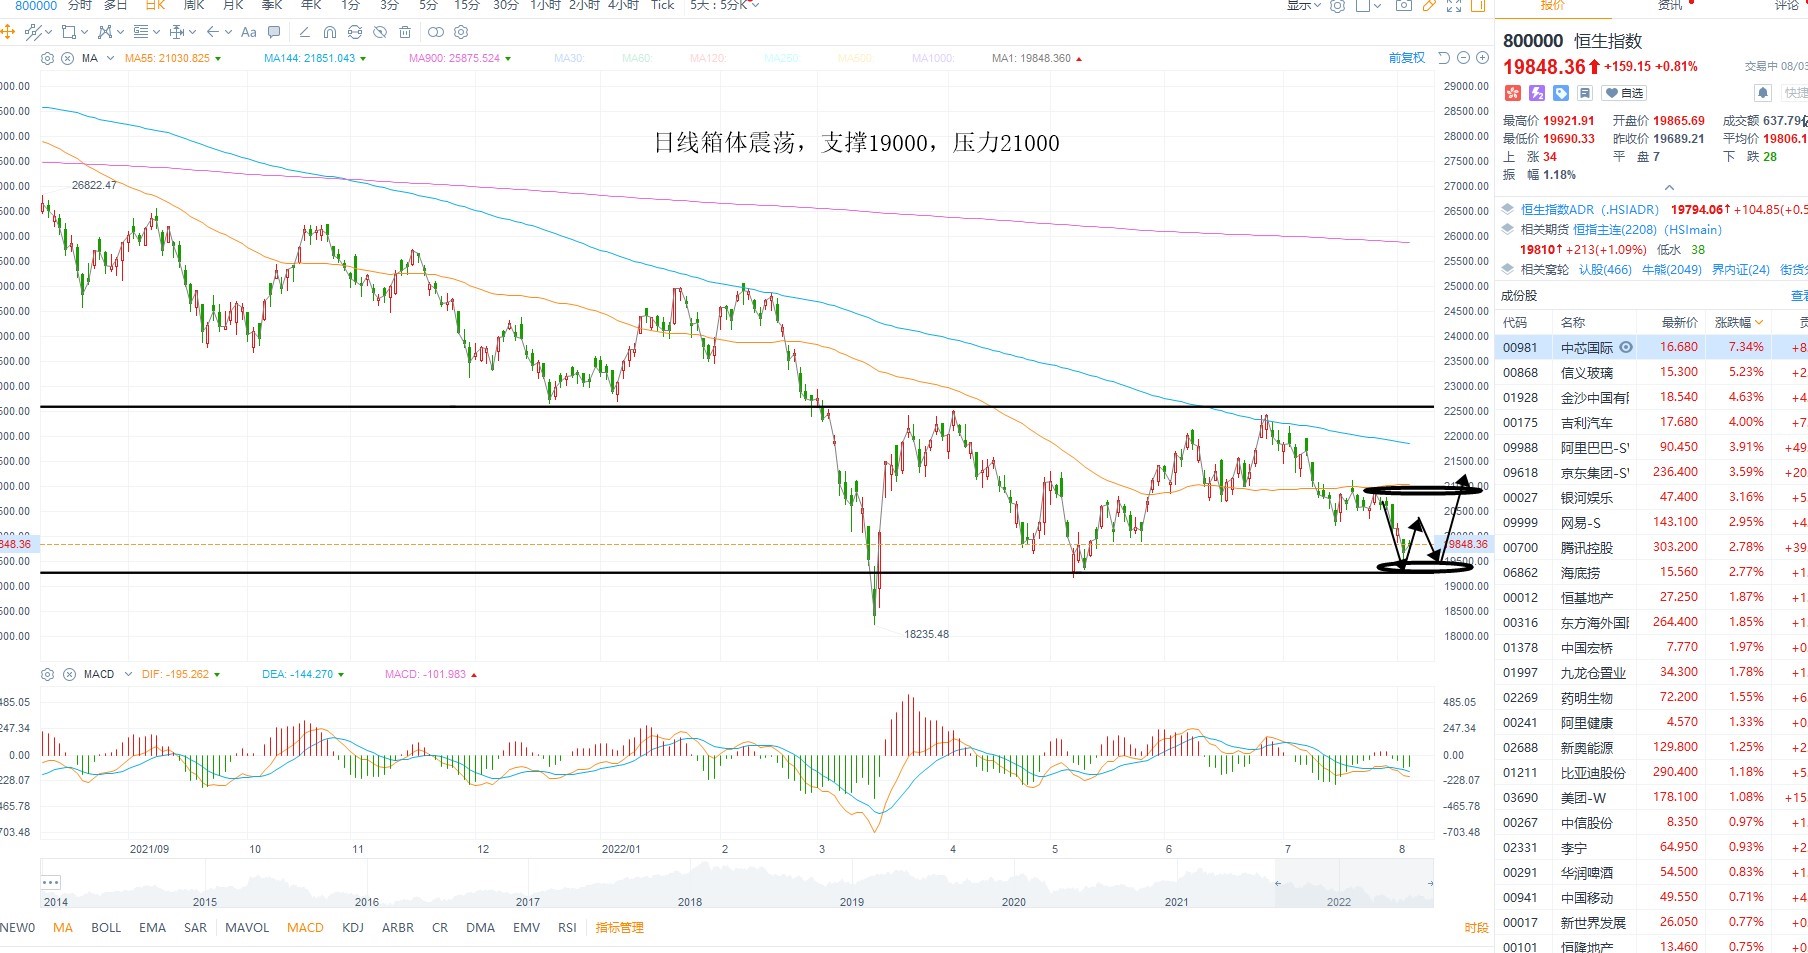This screenshot has width=1808, height=953.
Task: Open the notes icon beside 自选
Action: [x=1585, y=93]
